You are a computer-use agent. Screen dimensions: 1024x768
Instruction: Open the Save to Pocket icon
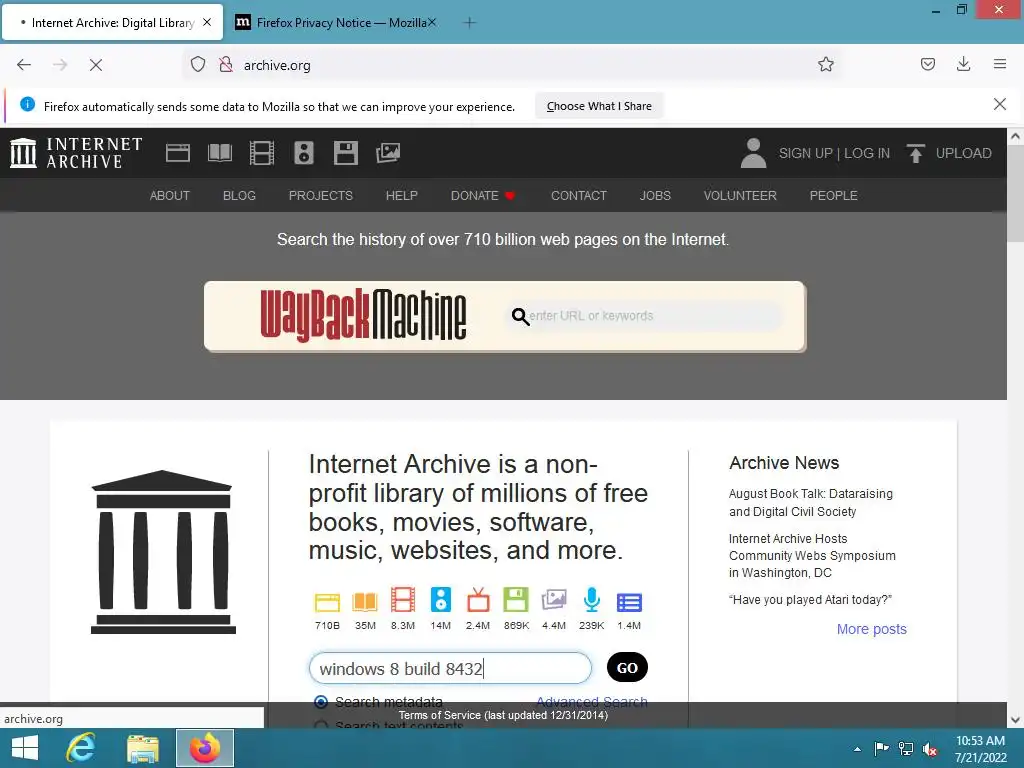[927, 64]
